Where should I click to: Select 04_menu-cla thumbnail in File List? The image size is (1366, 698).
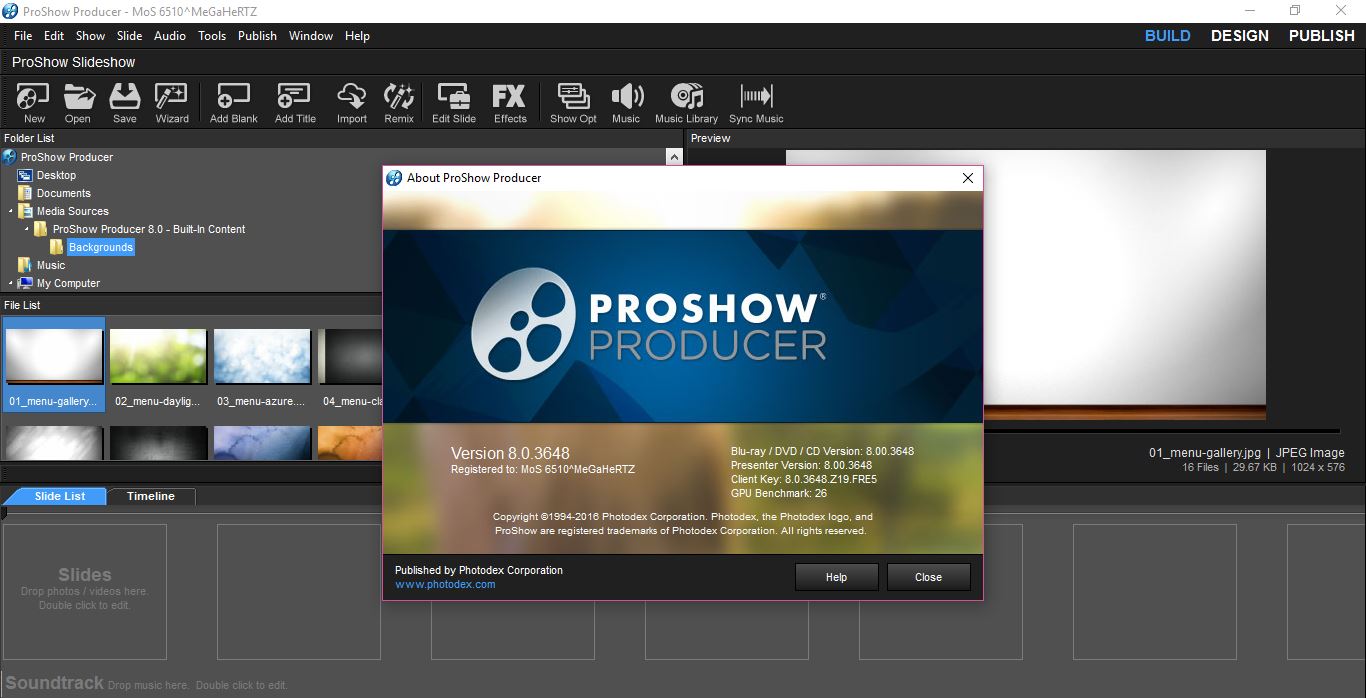click(x=350, y=363)
